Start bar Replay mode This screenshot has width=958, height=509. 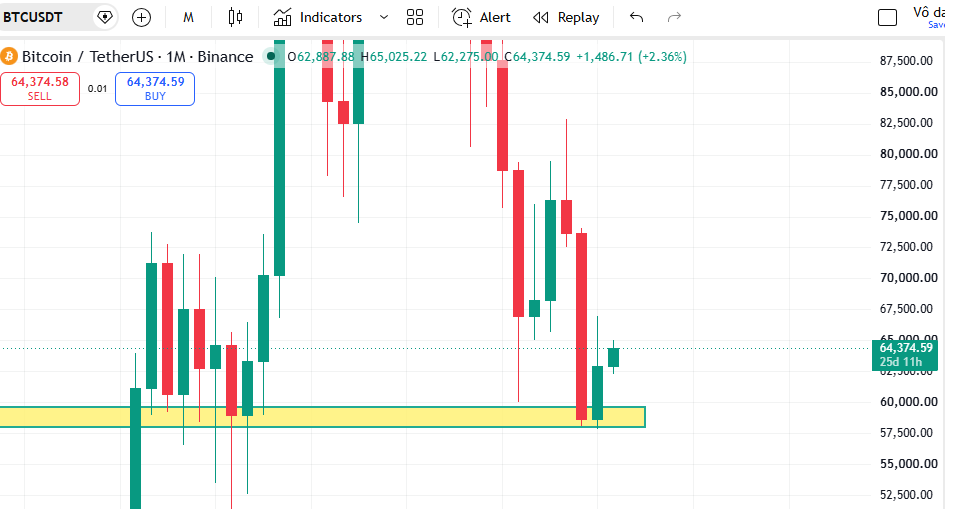pyautogui.click(x=566, y=17)
